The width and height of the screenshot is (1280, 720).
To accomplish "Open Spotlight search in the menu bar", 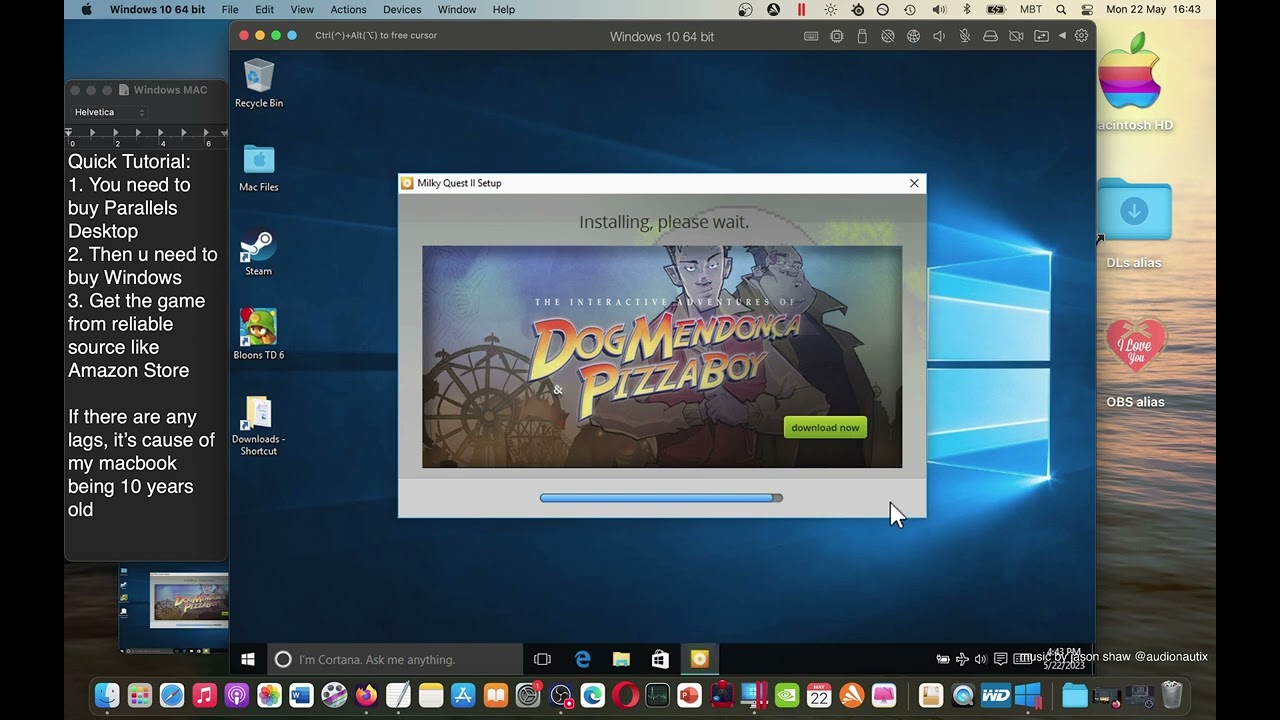I will pyautogui.click(x=1060, y=9).
